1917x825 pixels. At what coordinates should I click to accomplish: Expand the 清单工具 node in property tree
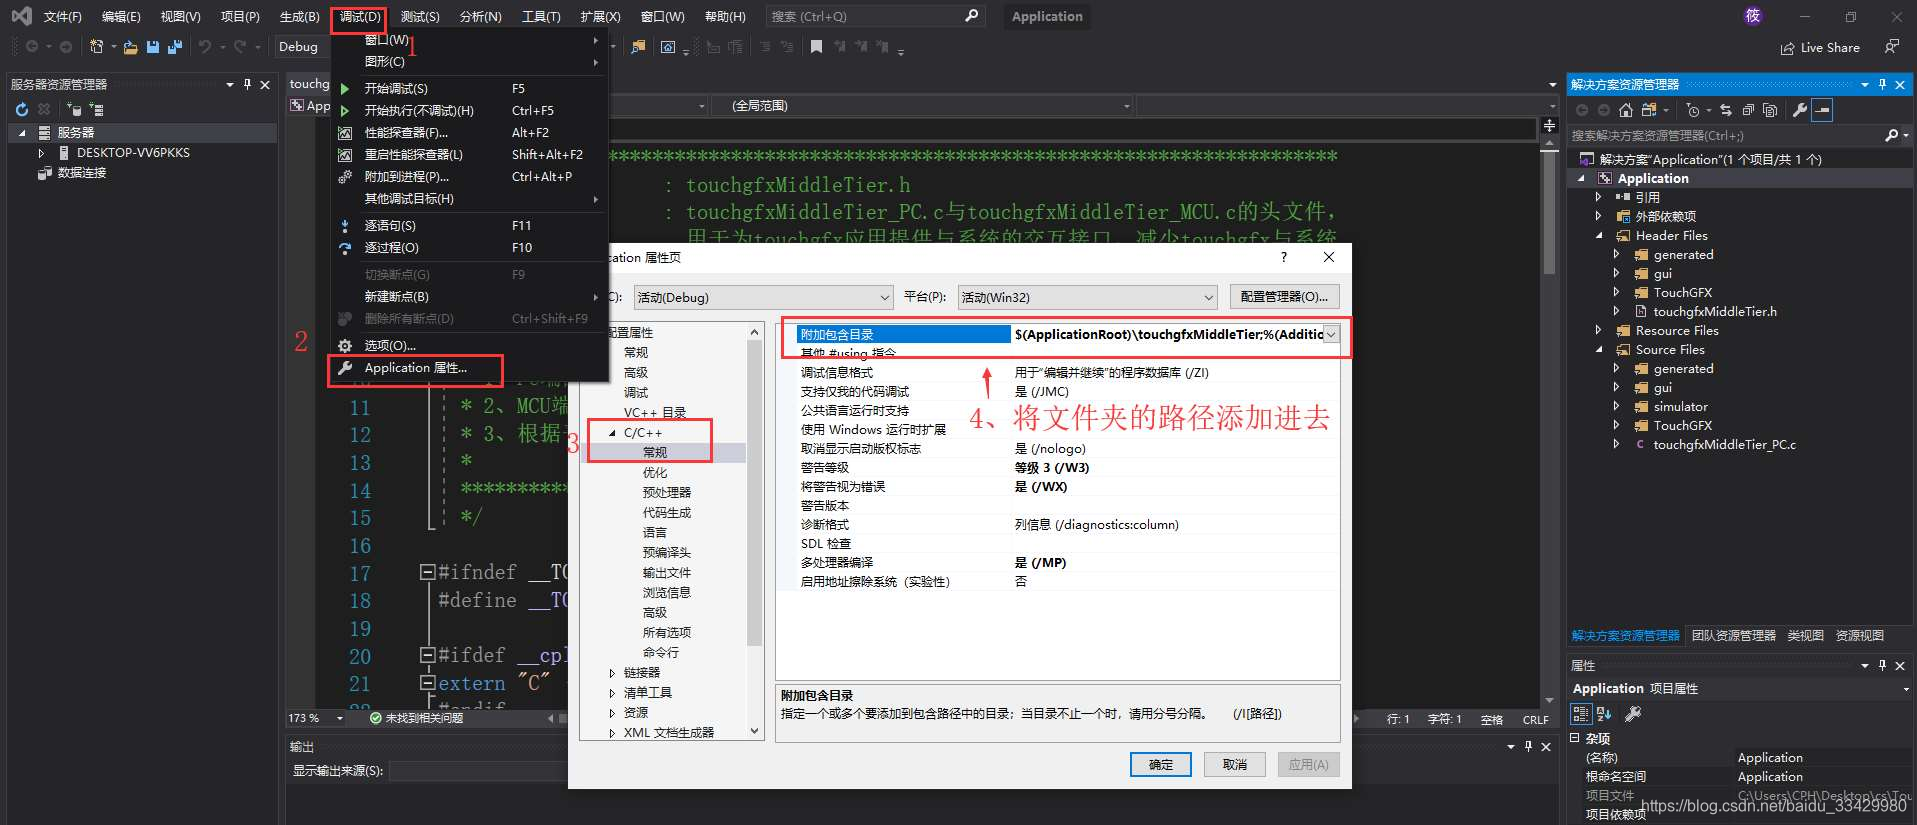pyautogui.click(x=612, y=693)
